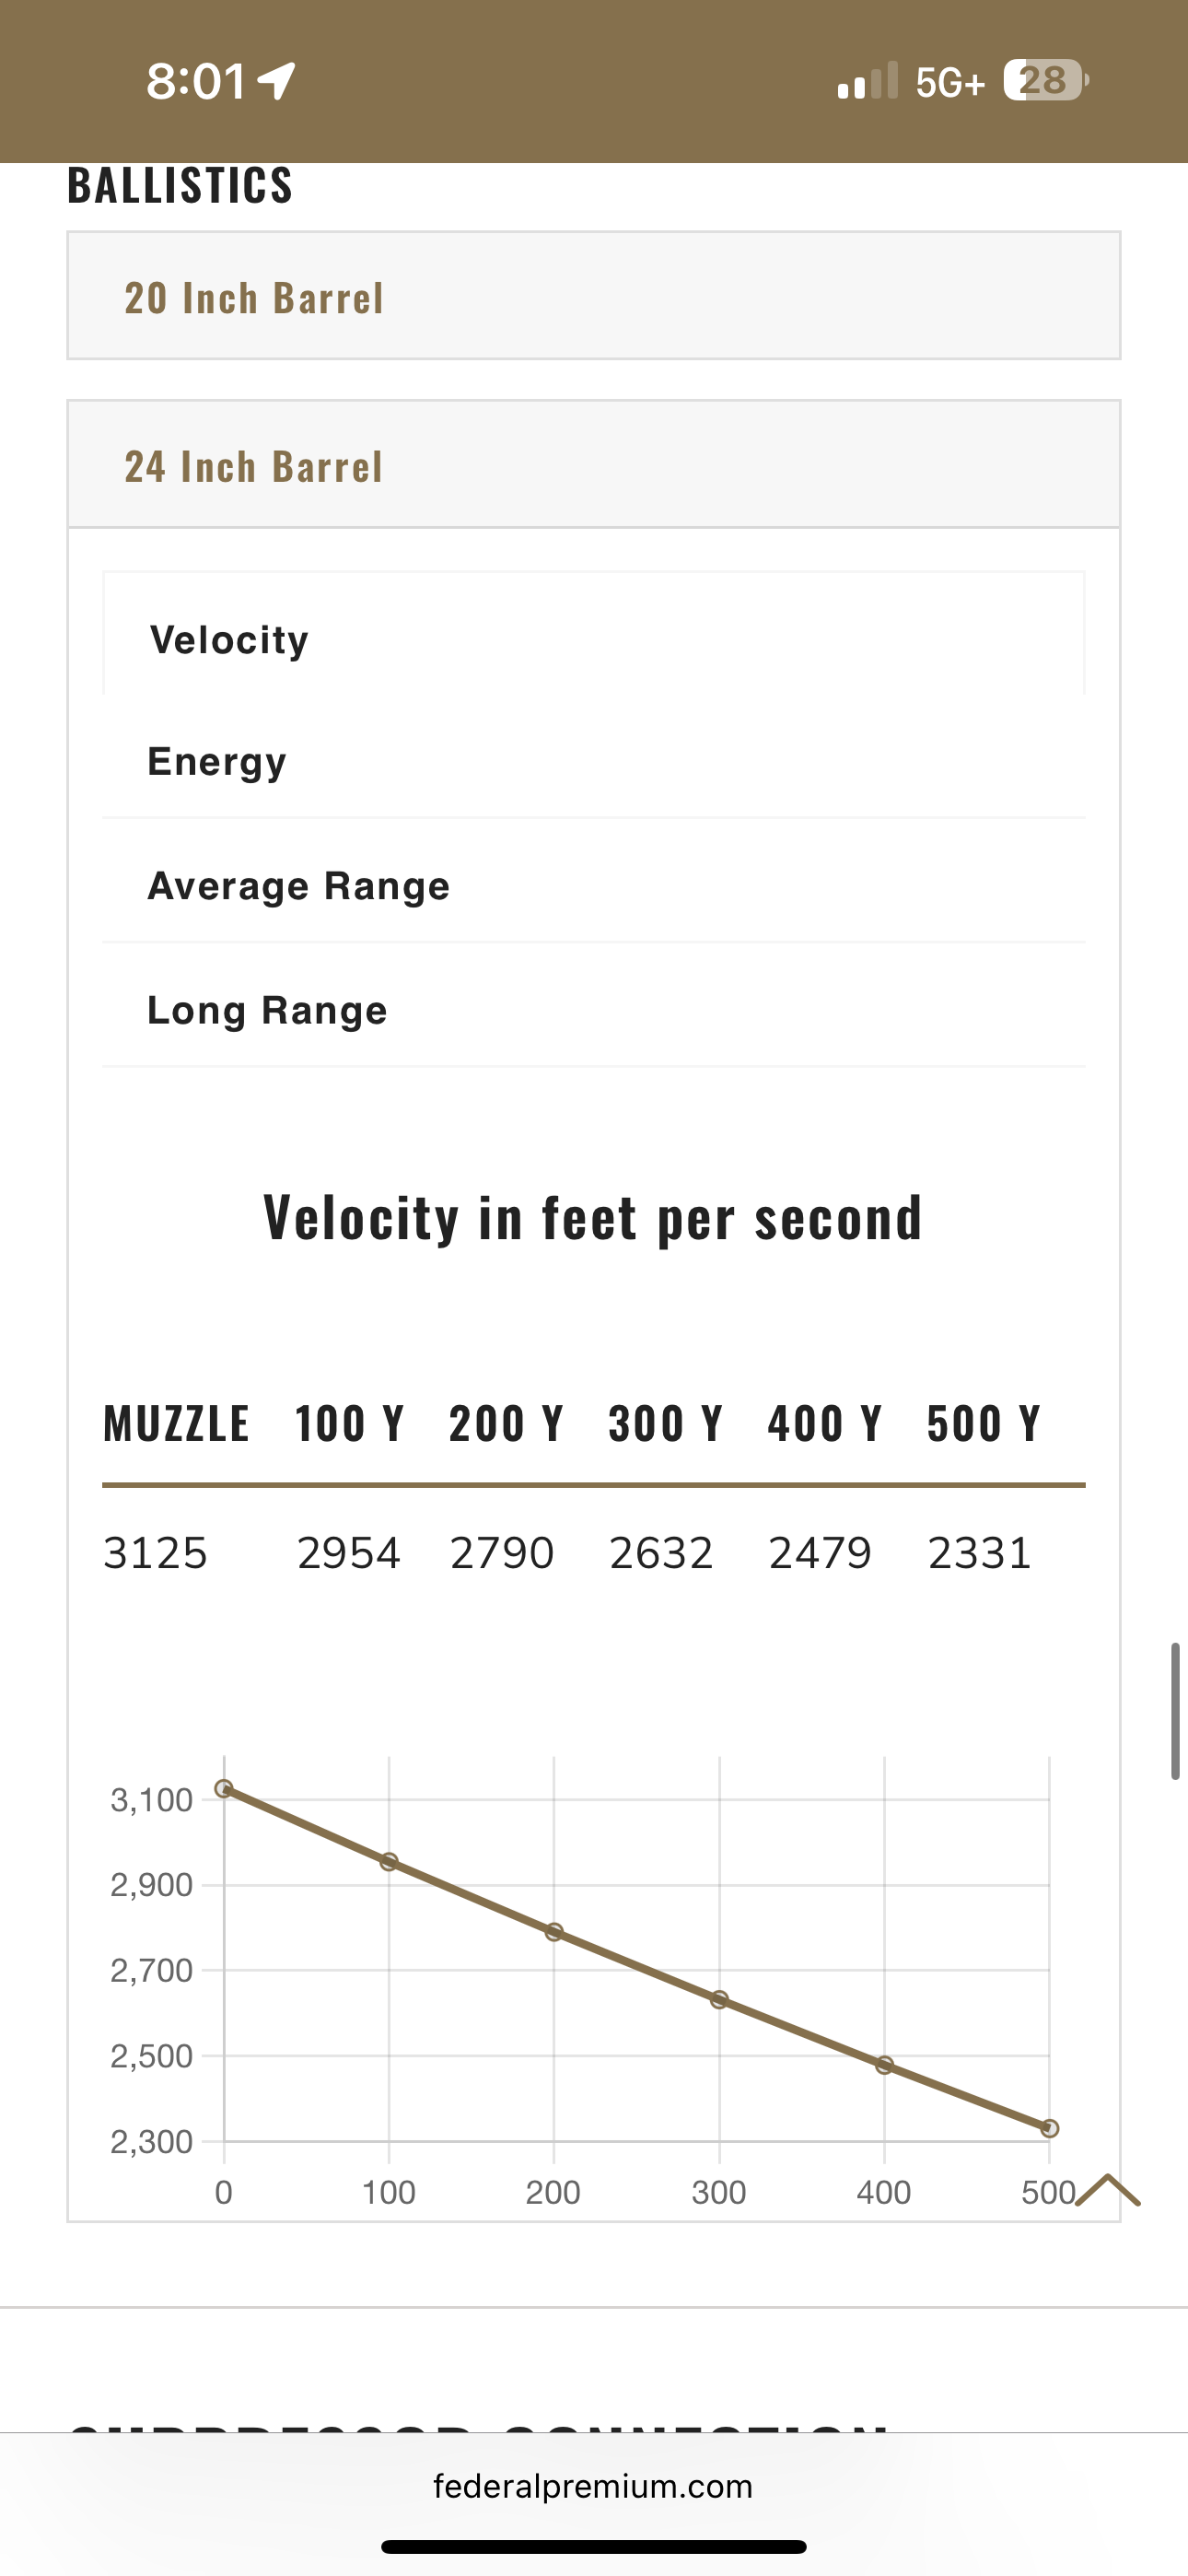Select the Velocity tab
This screenshot has width=1188, height=2576.
click(x=229, y=640)
